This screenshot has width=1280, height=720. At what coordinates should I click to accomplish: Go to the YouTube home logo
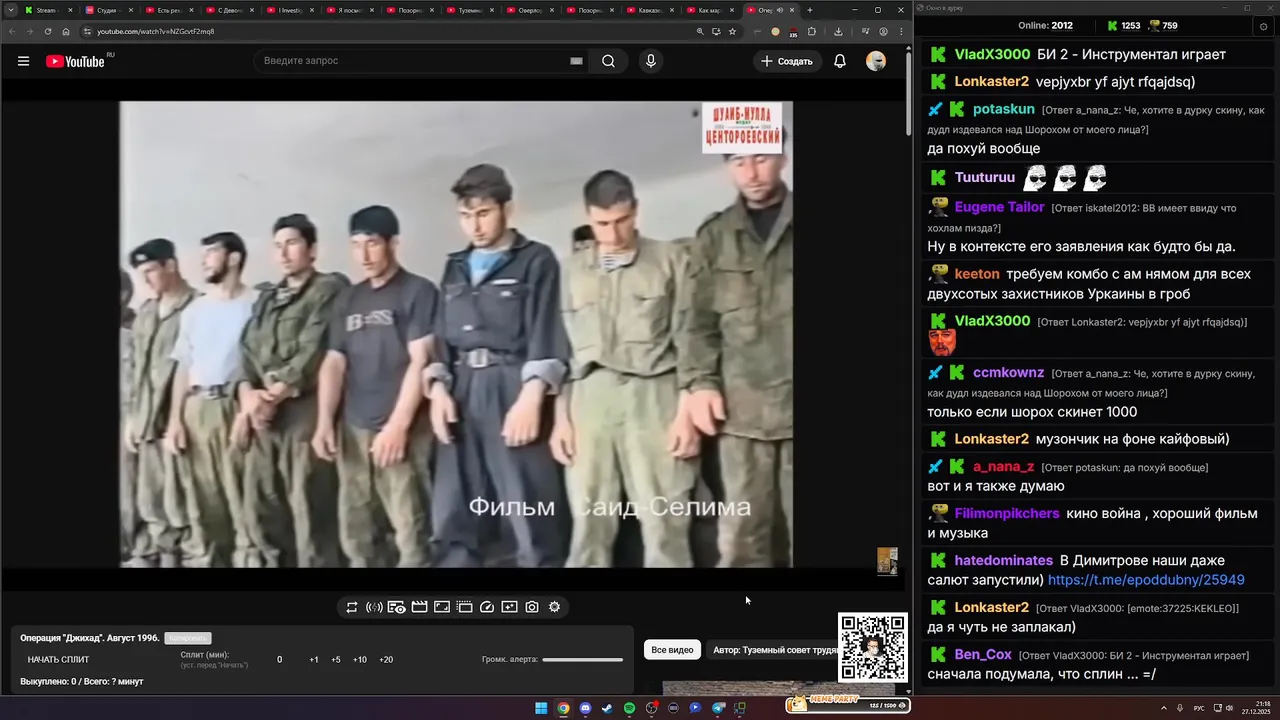75,61
